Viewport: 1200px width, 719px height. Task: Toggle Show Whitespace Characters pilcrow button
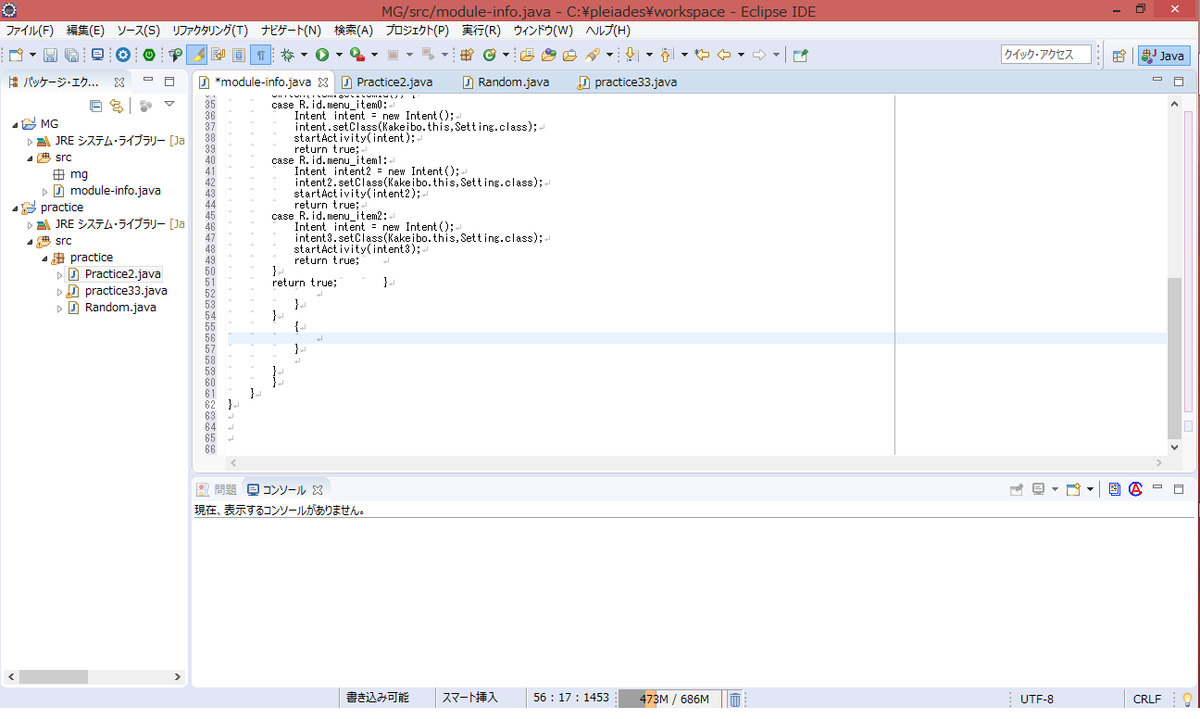click(x=260, y=55)
